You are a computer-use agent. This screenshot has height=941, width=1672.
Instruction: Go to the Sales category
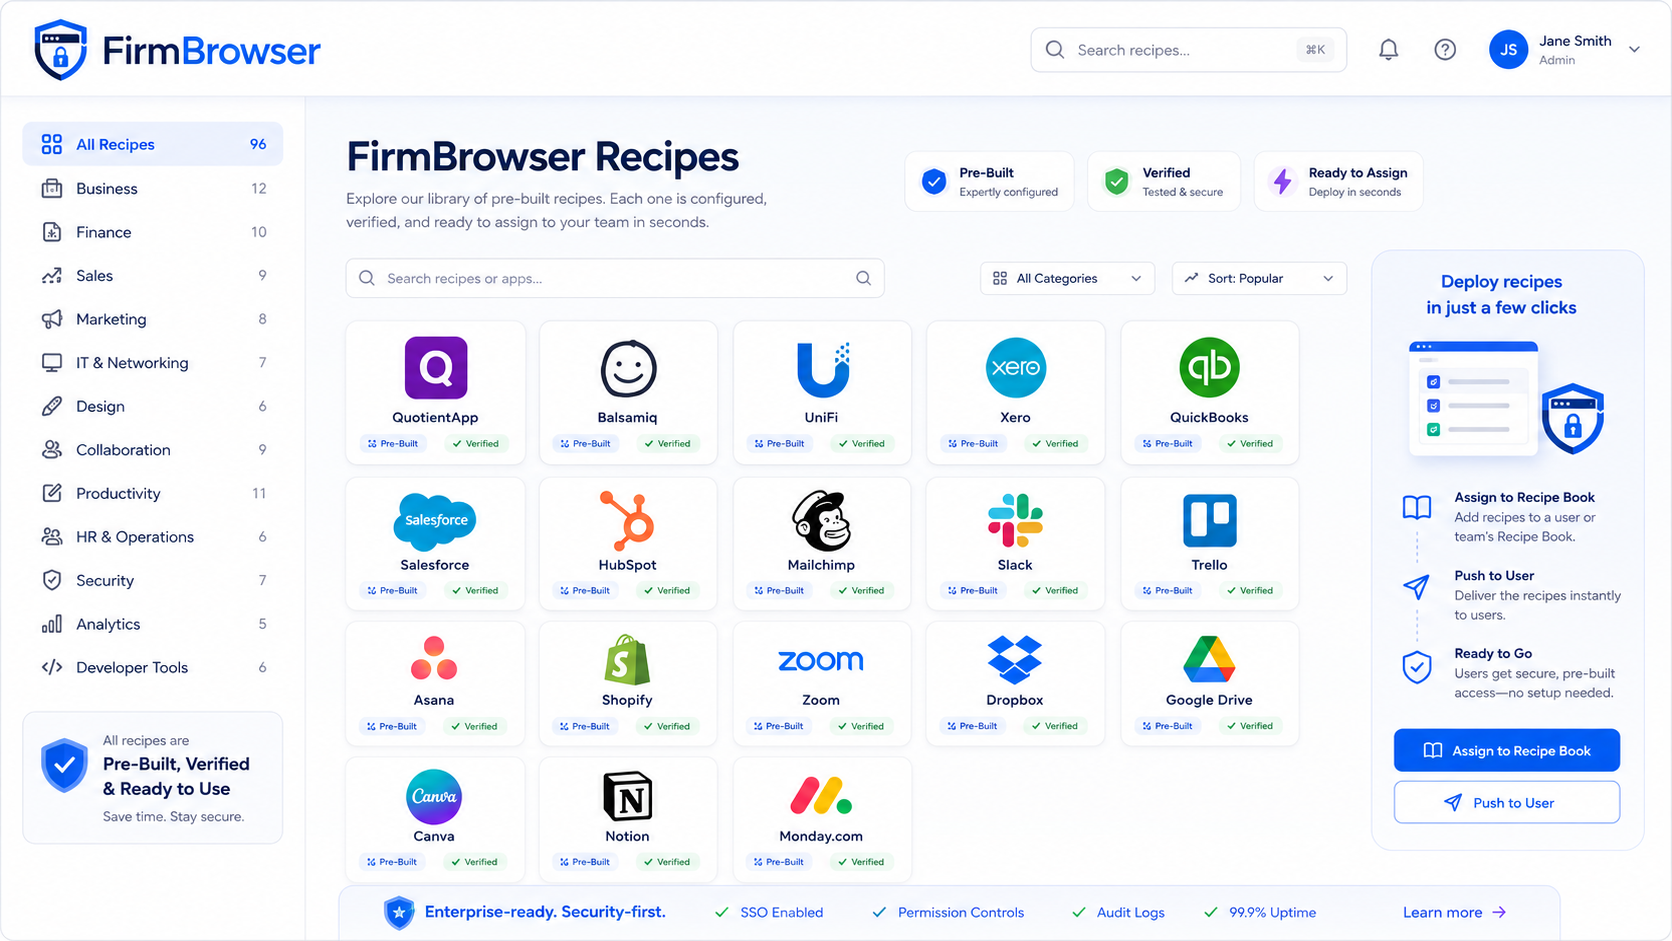click(x=153, y=275)
